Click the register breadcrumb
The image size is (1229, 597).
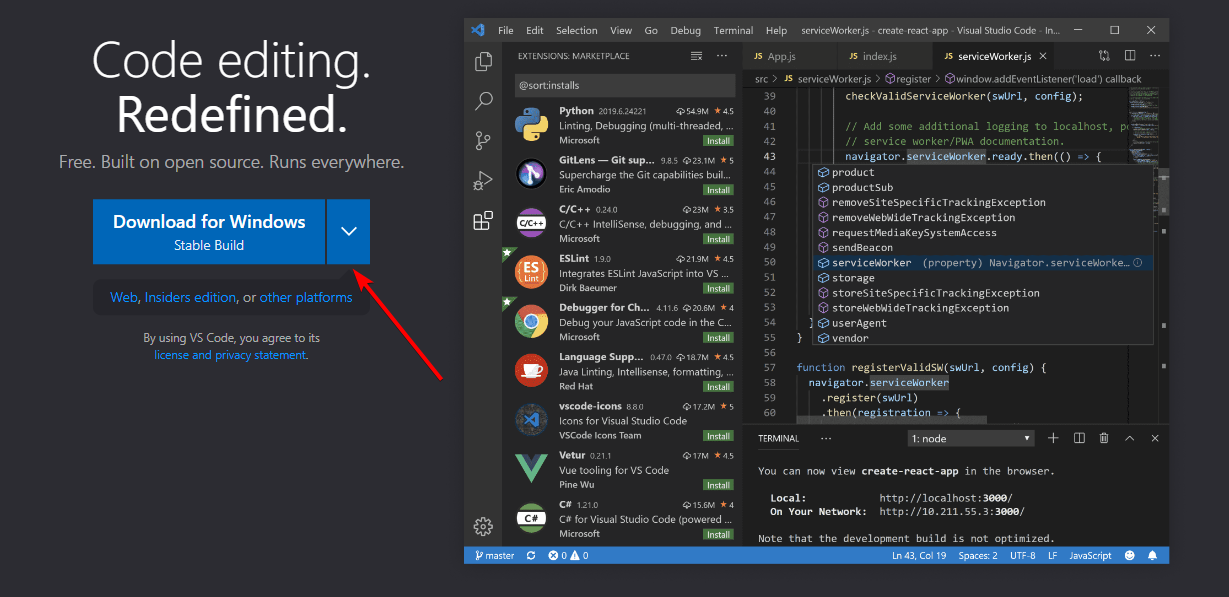point(906,79)
